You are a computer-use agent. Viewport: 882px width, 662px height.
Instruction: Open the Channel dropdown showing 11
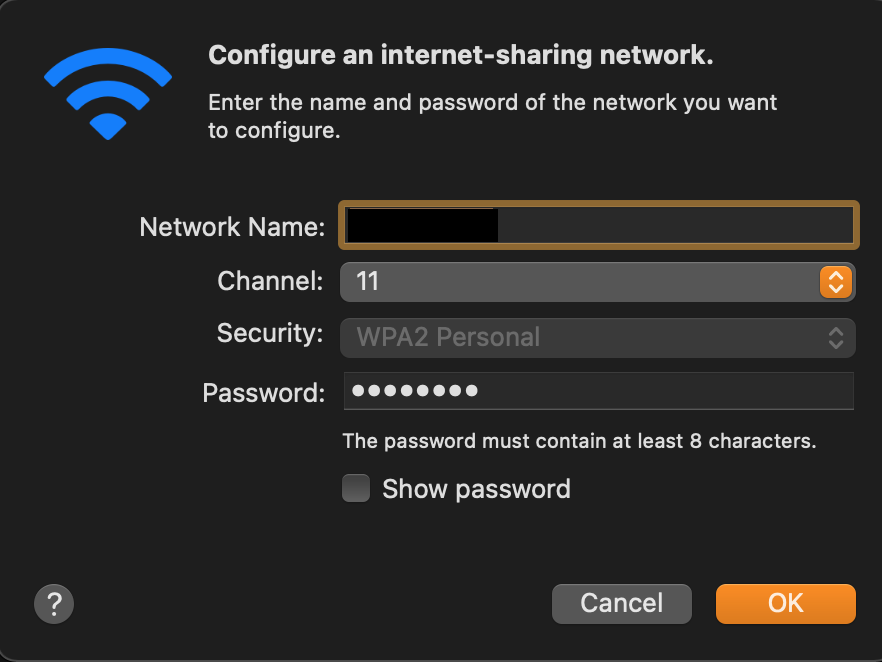pos(580,282)
